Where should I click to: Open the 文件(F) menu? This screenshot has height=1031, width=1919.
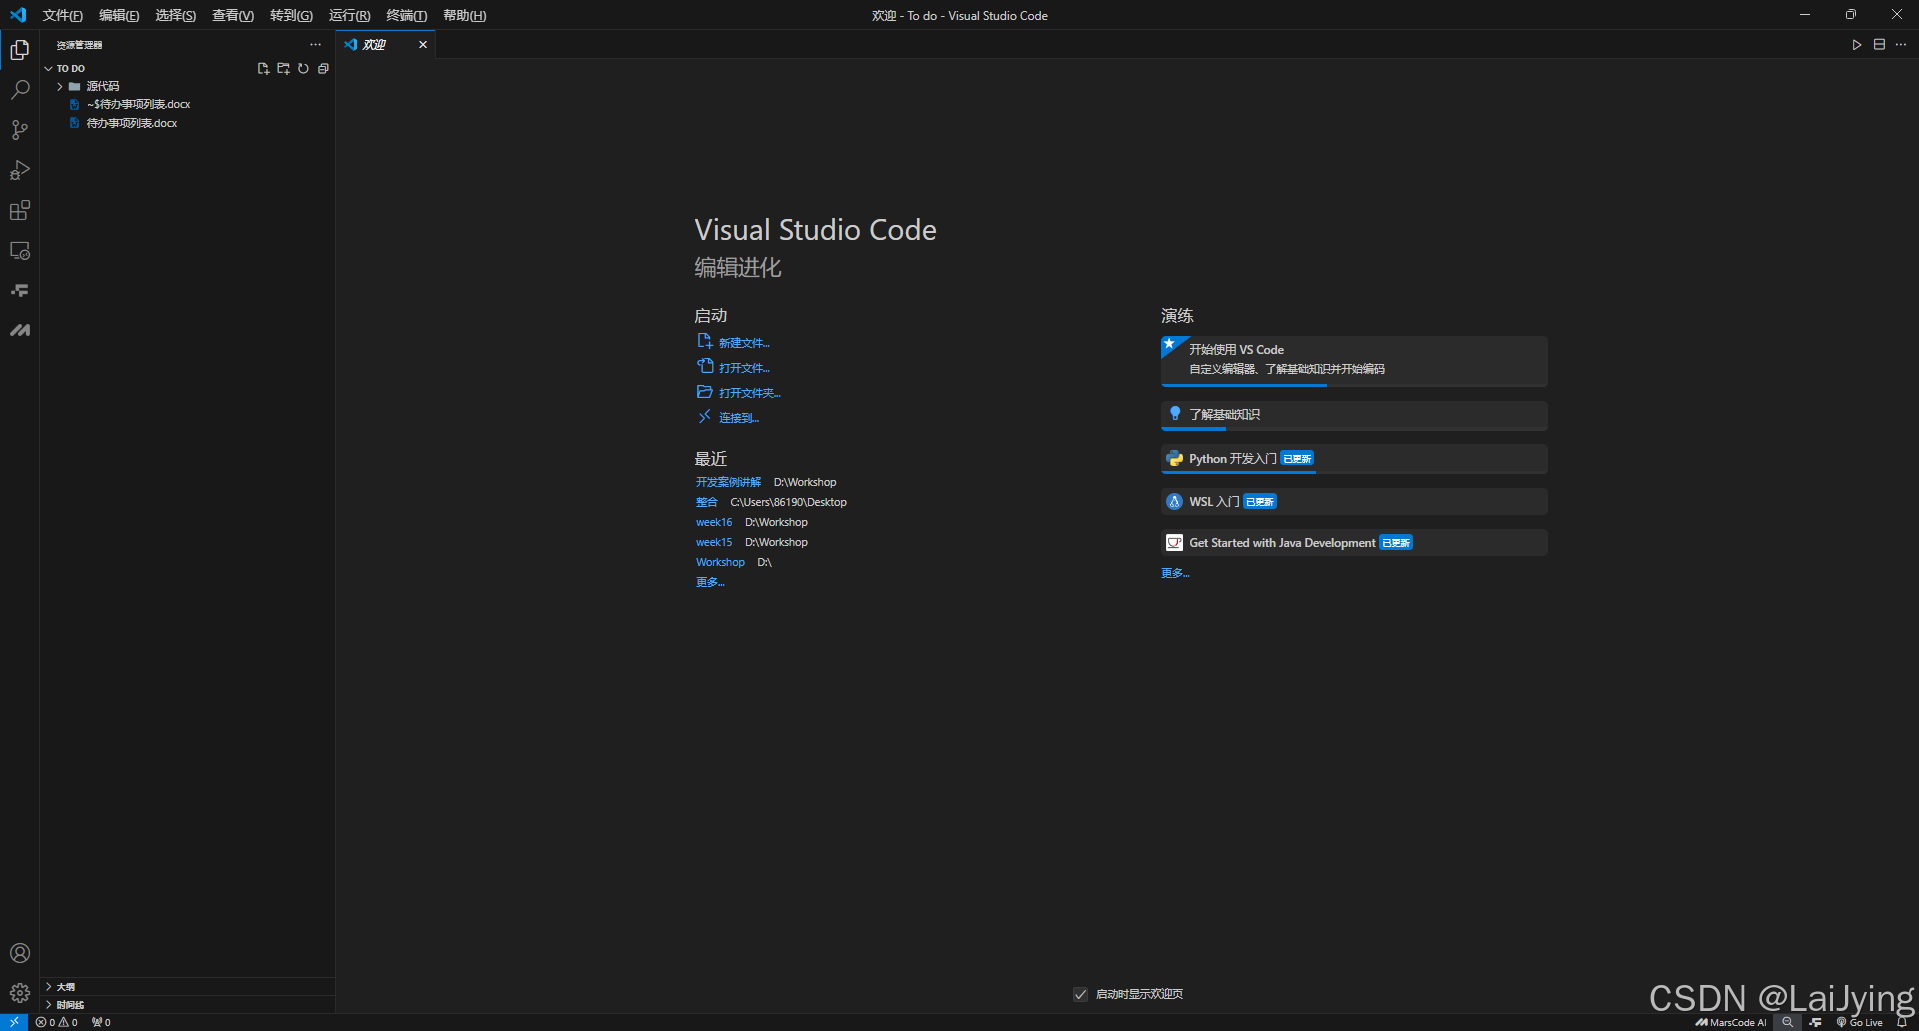coord(63,15)
